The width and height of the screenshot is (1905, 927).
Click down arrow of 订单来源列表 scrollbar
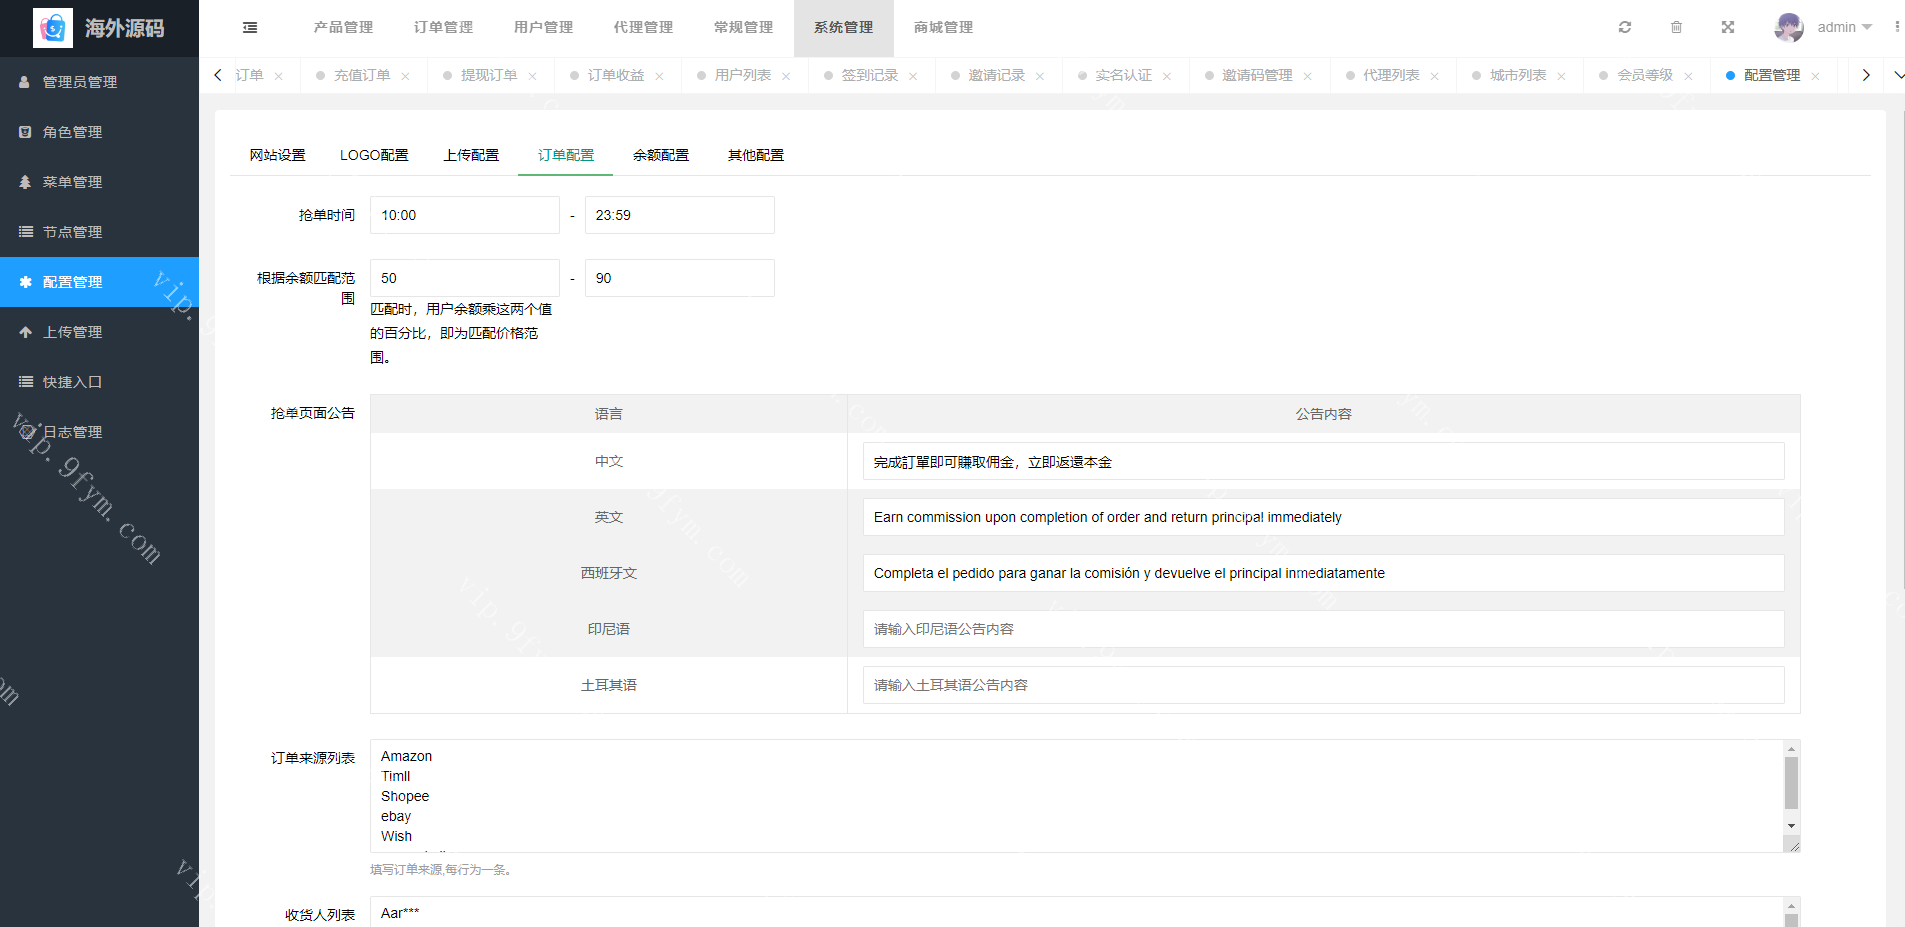click(1791, 826)
